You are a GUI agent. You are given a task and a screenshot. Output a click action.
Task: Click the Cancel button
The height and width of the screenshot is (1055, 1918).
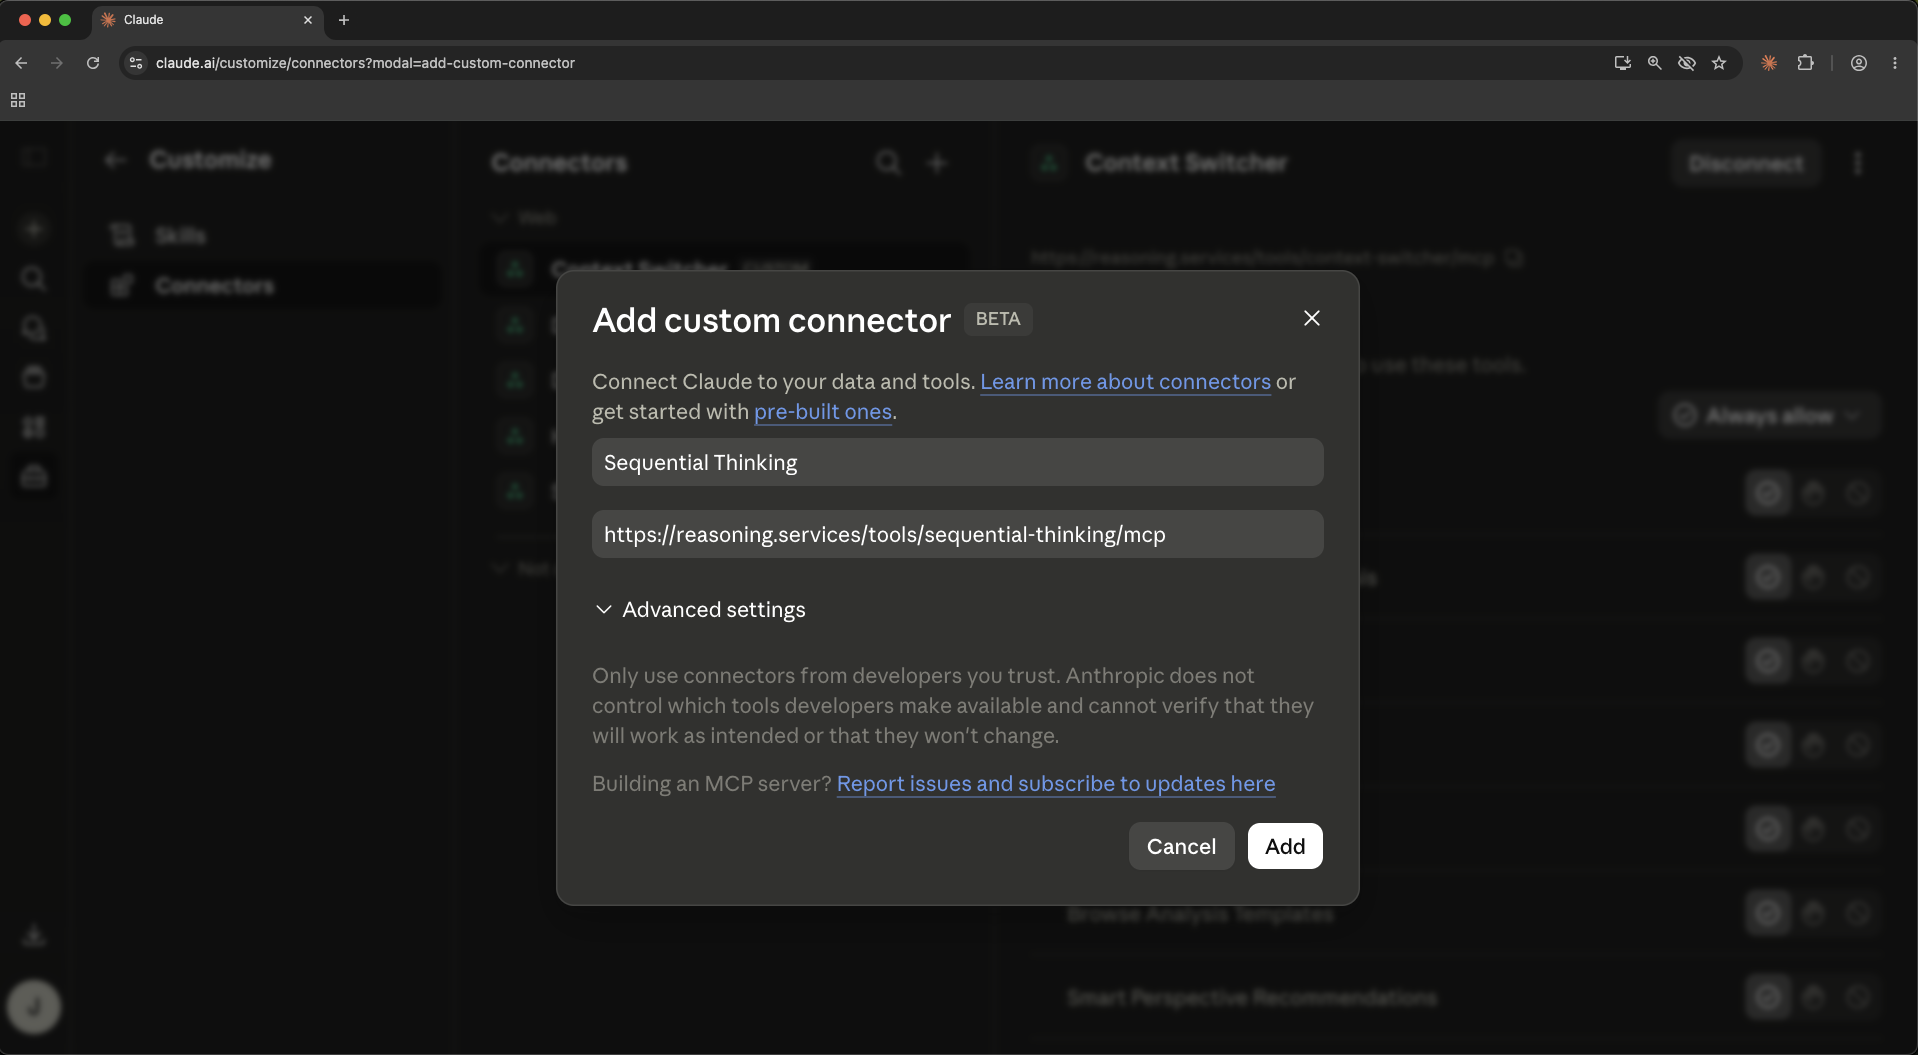[x=1181, y=846]
